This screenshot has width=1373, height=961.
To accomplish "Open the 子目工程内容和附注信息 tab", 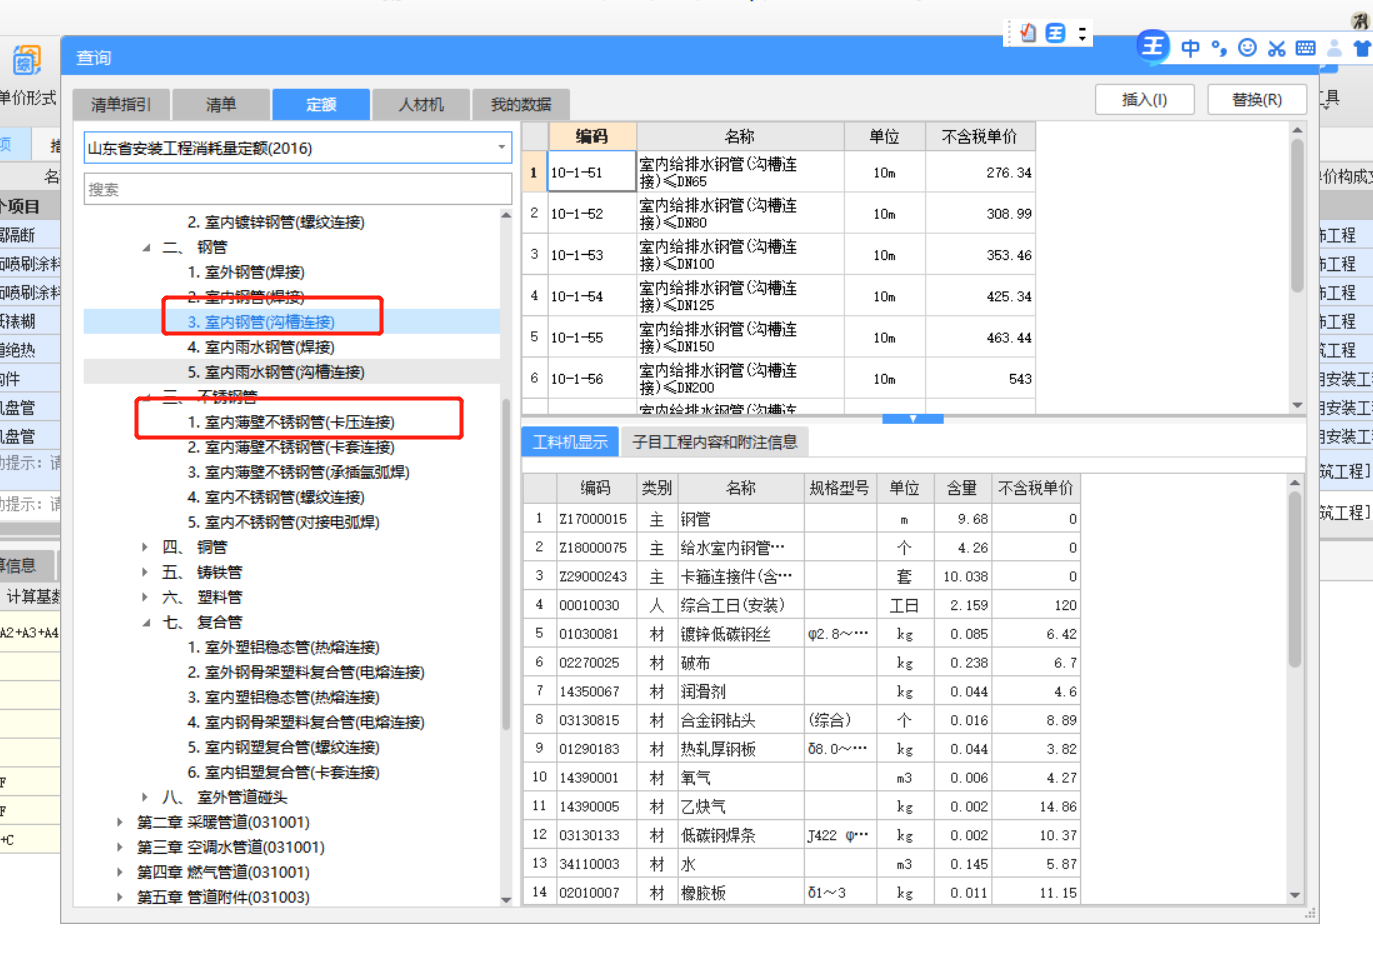I will pos(715,442).
